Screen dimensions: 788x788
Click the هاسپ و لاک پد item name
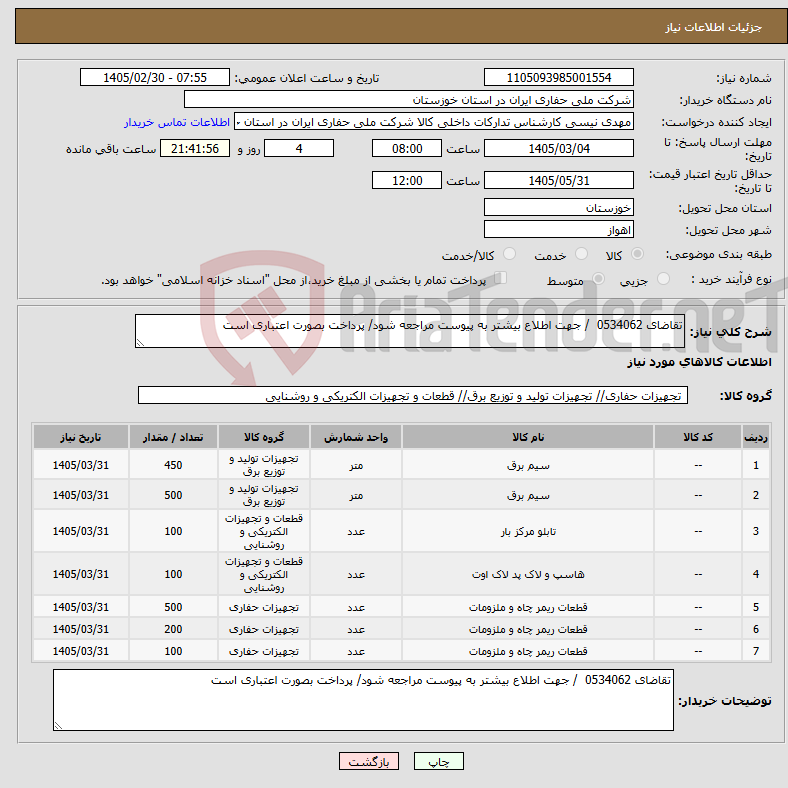click(x=528, y=574)
